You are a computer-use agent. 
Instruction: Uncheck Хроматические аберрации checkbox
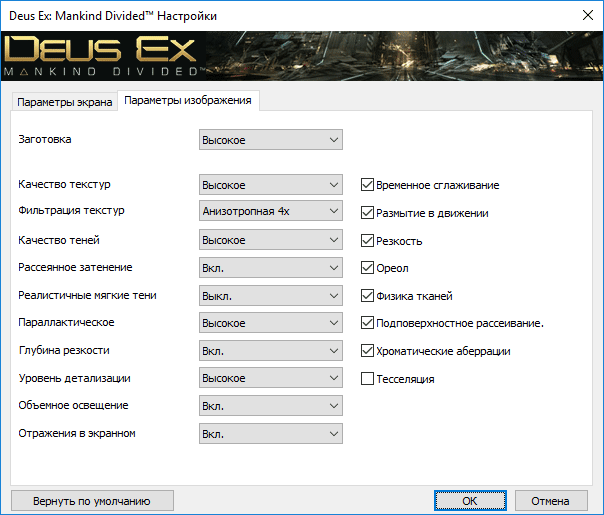tap(367, 351)
